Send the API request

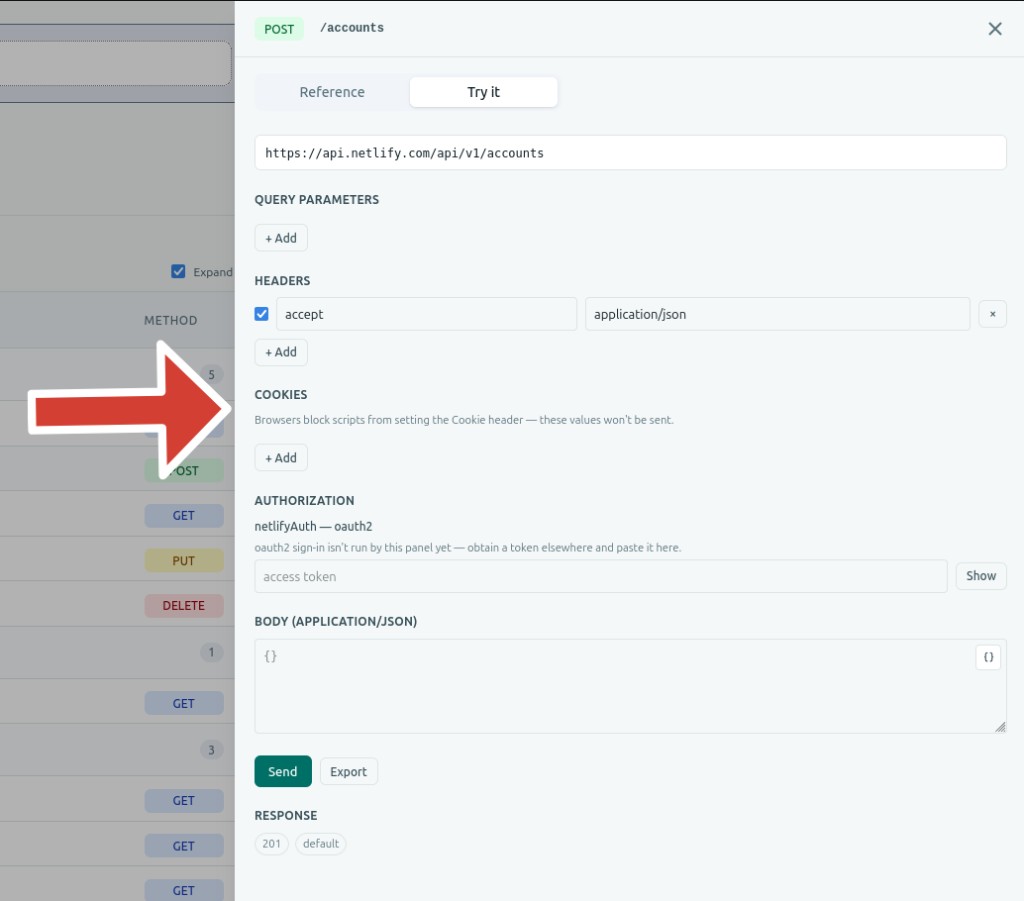point(283,771)
